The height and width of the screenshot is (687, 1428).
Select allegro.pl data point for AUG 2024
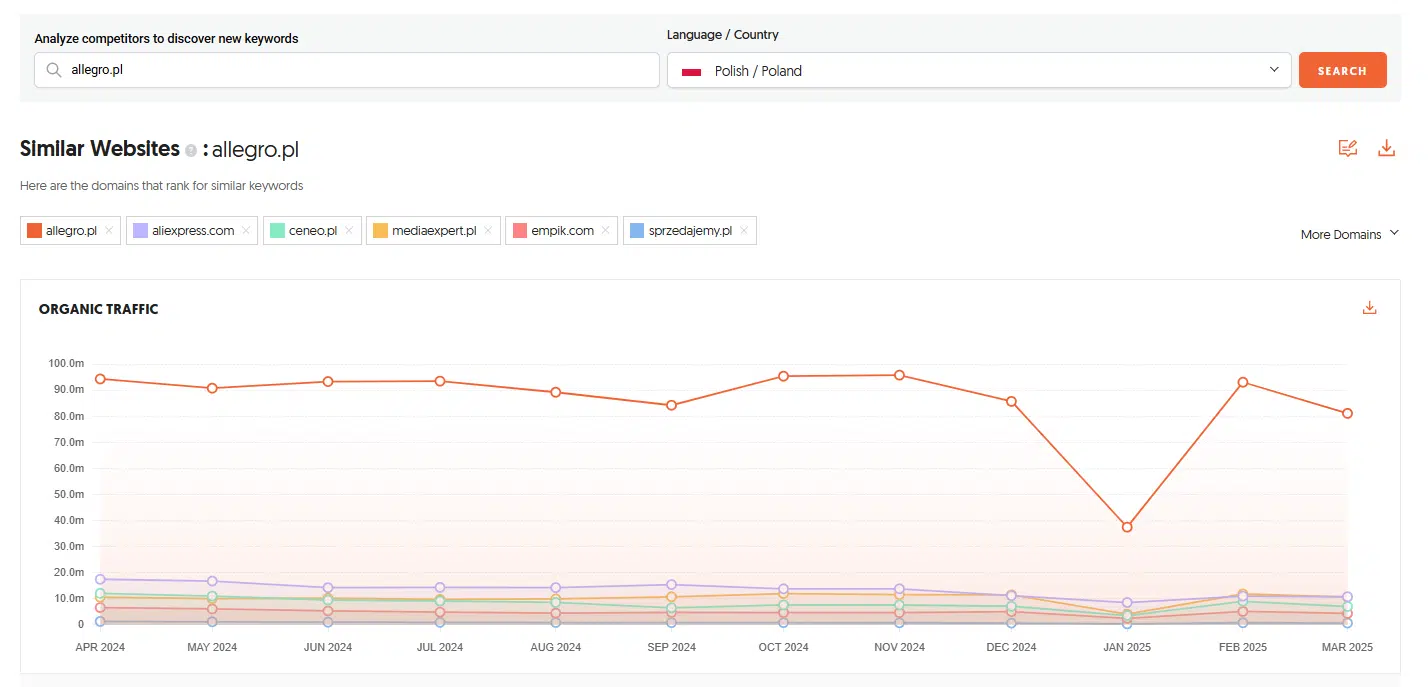click(x=556, y=392)
